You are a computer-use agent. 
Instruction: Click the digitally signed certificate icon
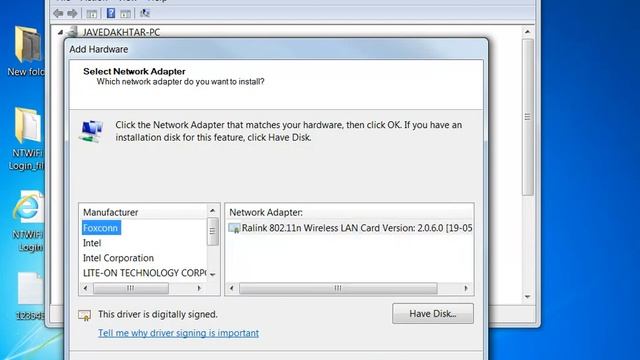click(x=84, y=315)
